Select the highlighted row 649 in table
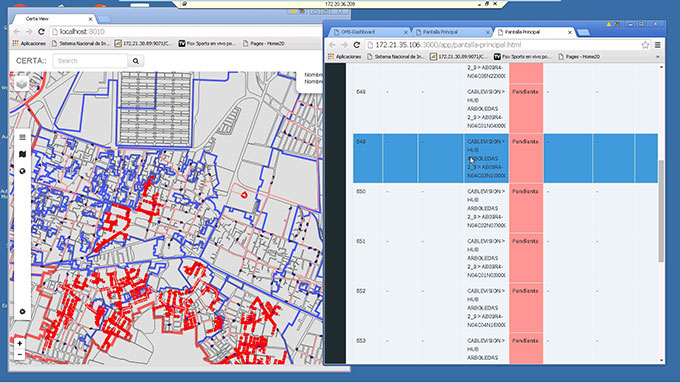 point(505,158)
